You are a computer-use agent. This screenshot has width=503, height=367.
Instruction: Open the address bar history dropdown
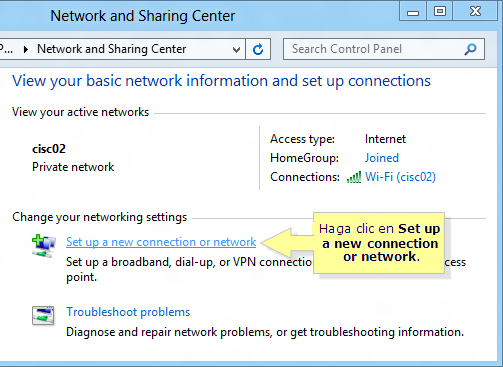tap(236, 50)
